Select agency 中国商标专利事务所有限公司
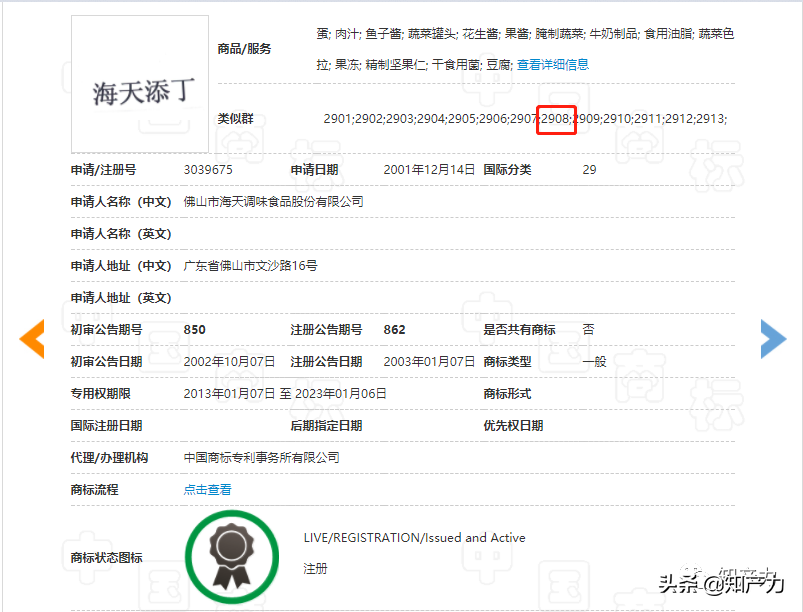803x612 pixels. tap(262, 457)
